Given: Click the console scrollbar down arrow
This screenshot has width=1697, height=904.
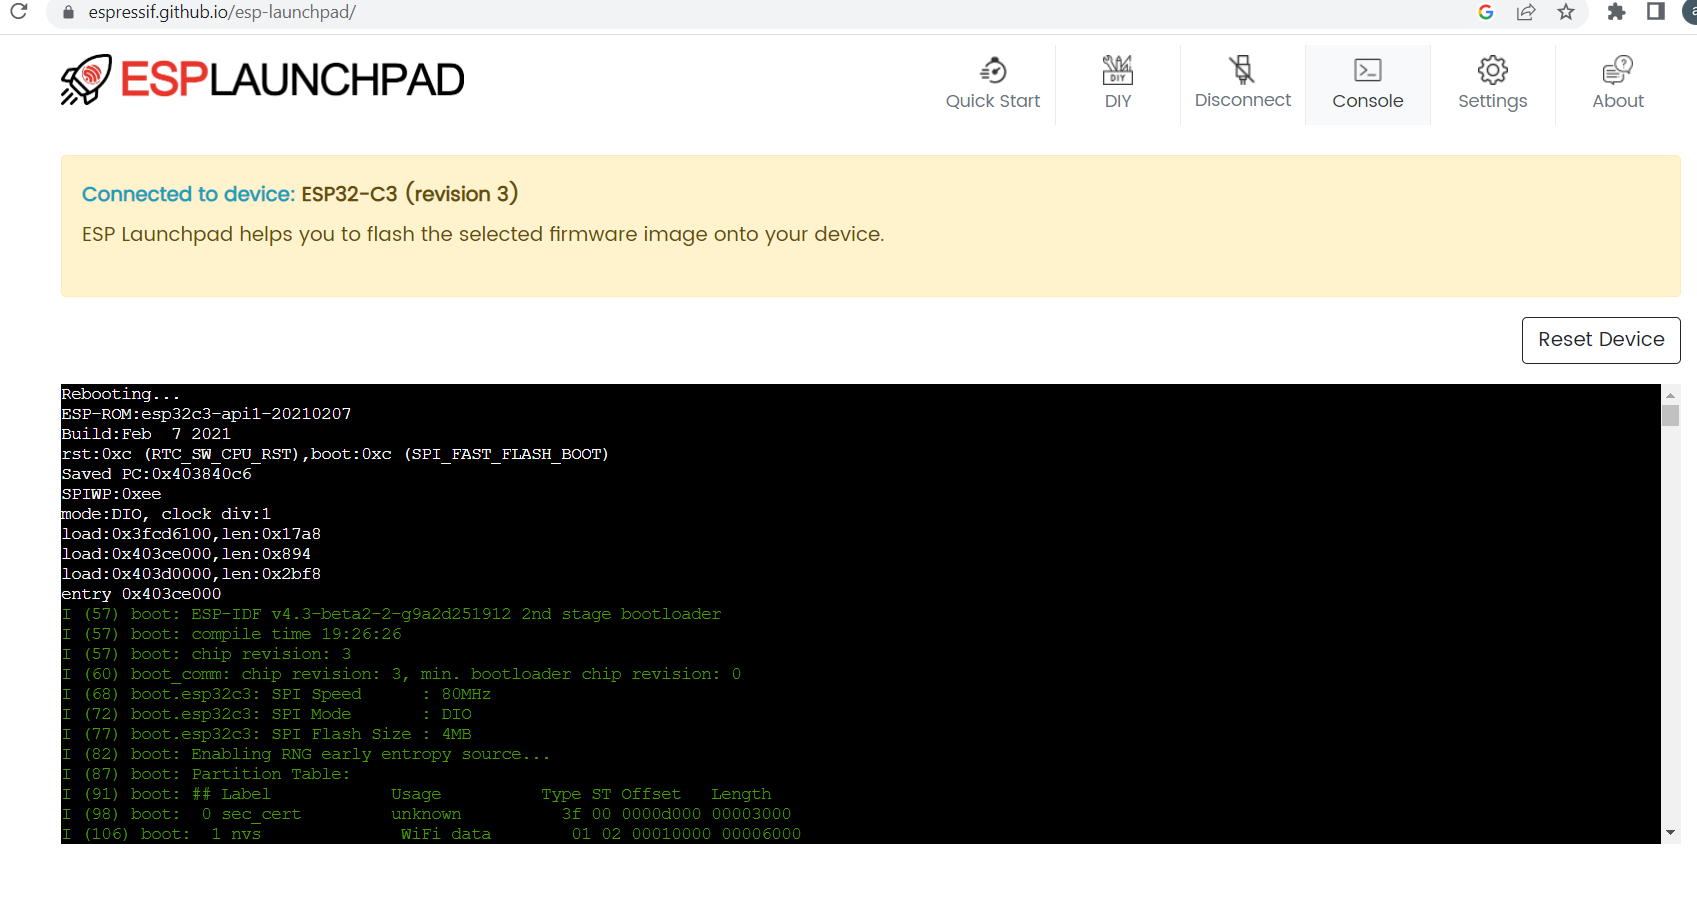Looking at the screenshot, I should tap(1670, 833).
